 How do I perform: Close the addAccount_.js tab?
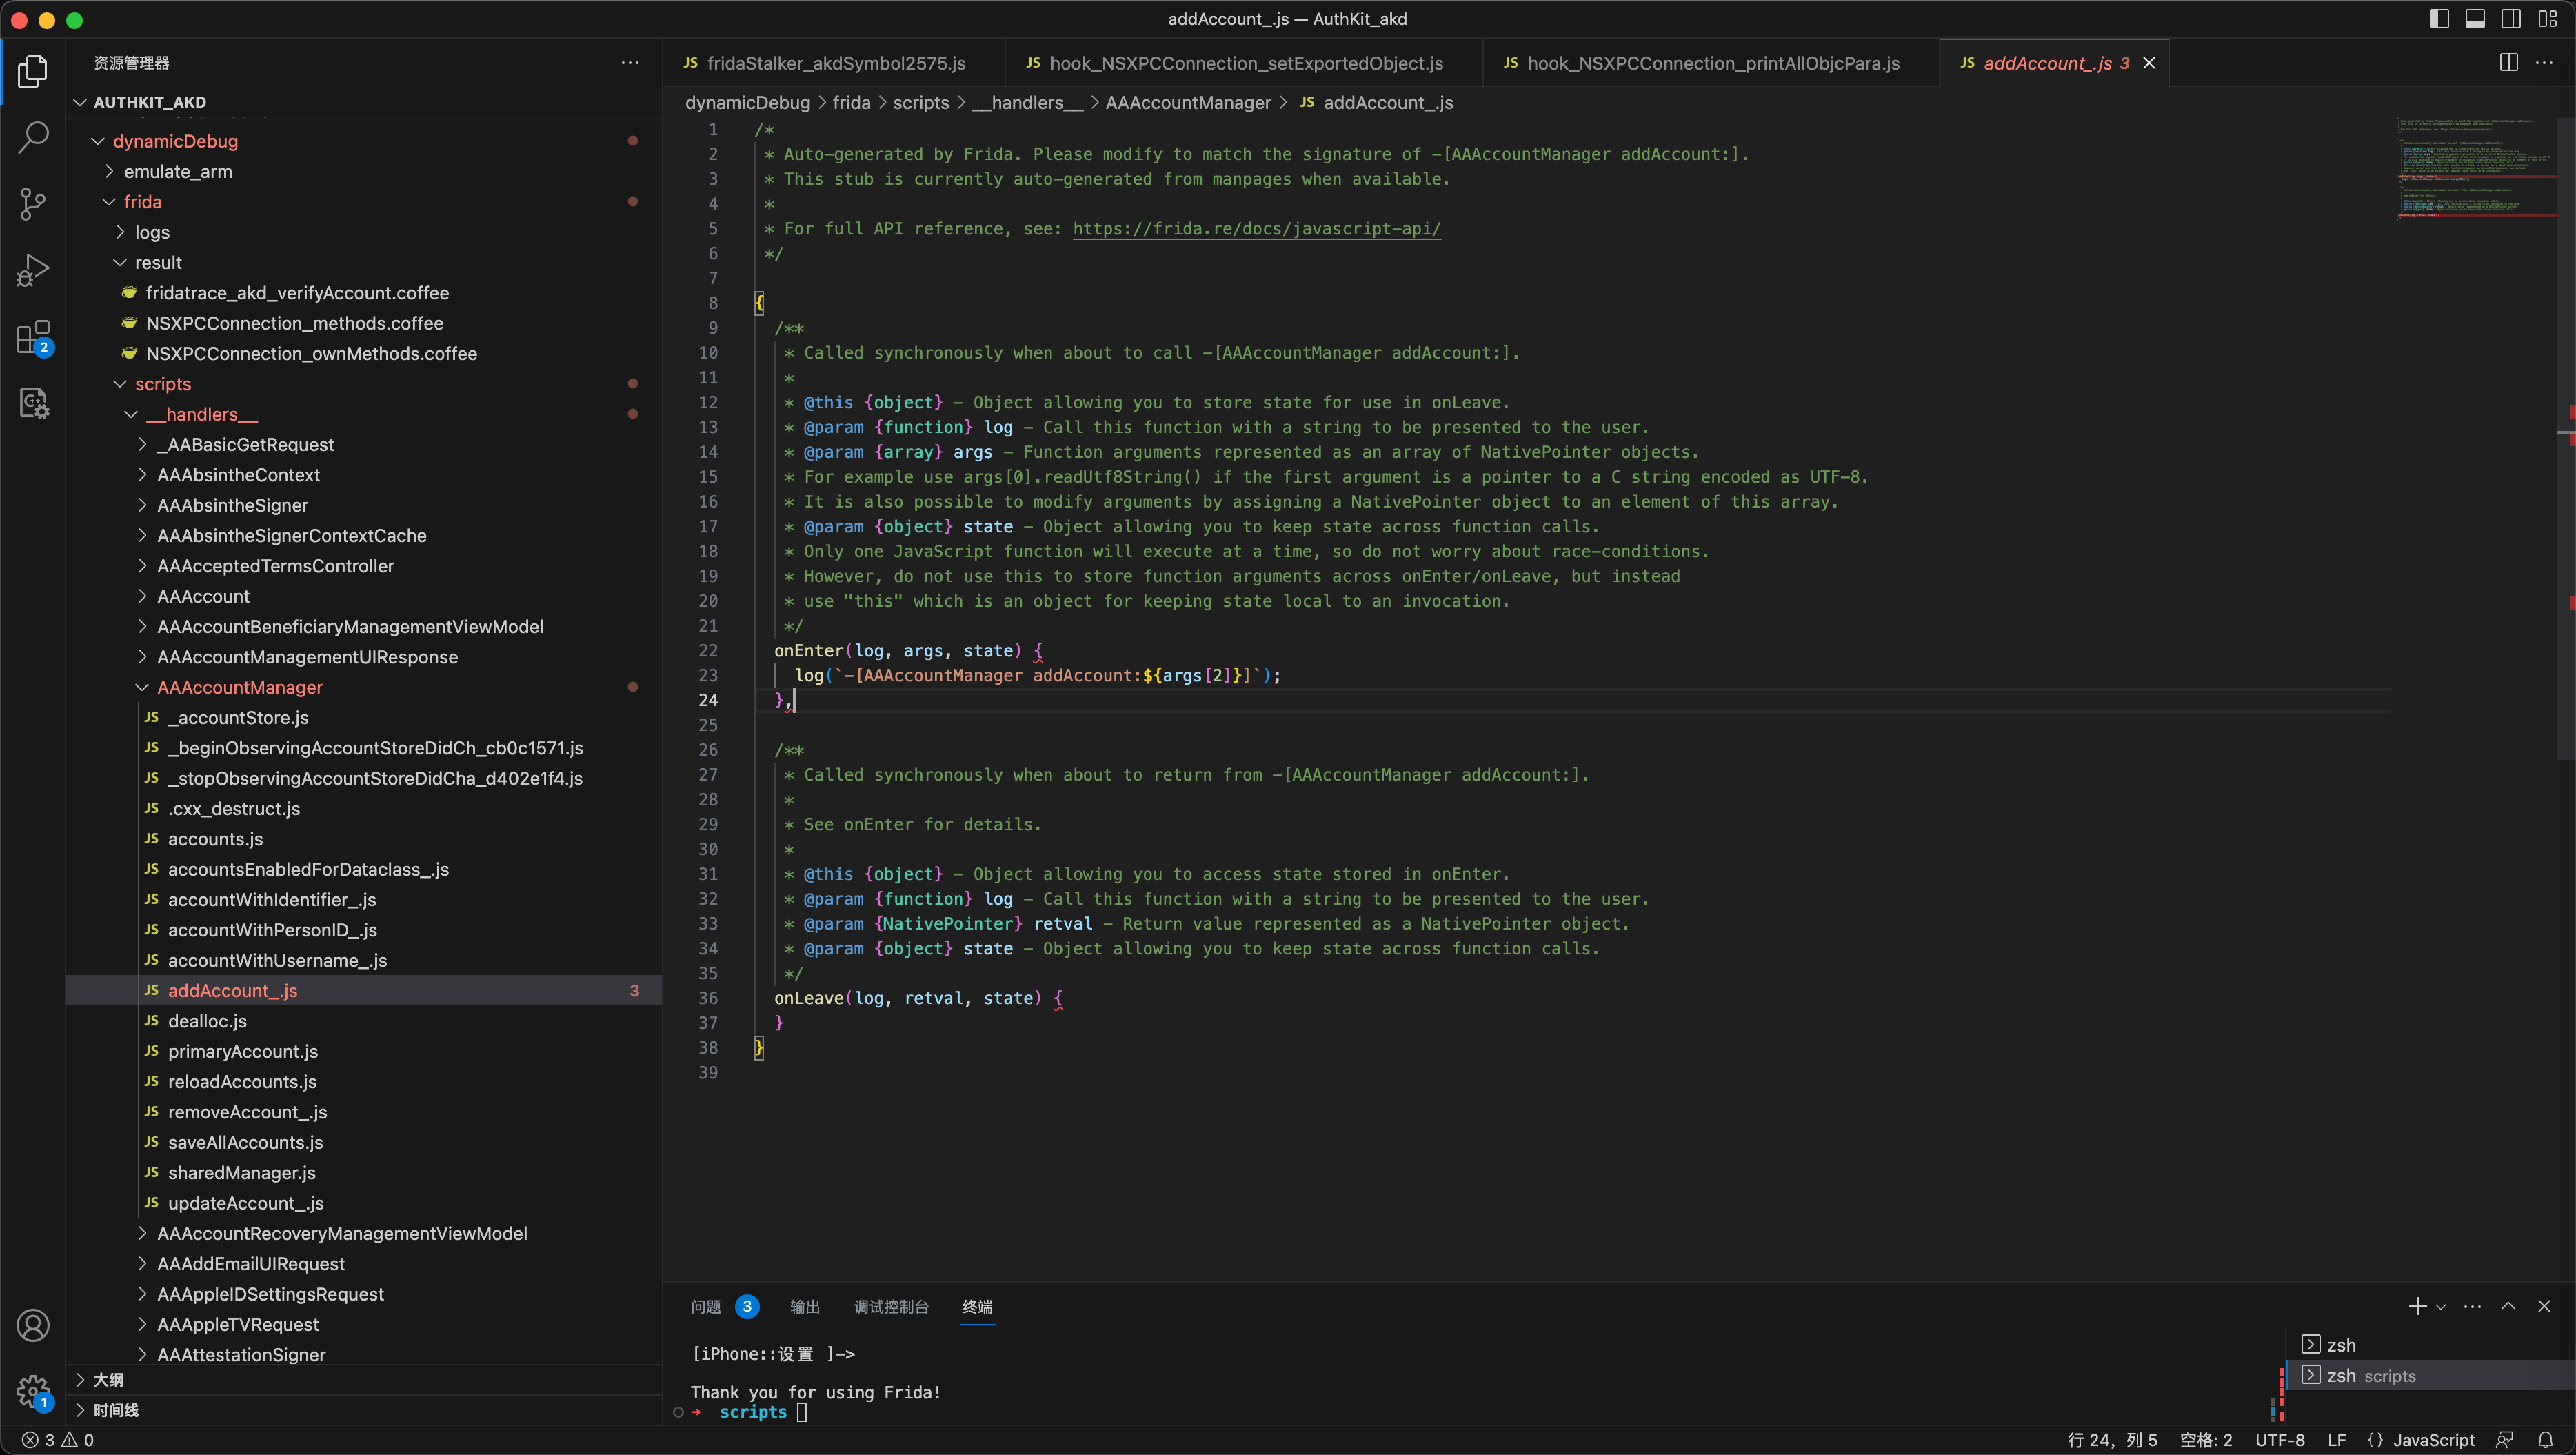tap(2149, 63)
